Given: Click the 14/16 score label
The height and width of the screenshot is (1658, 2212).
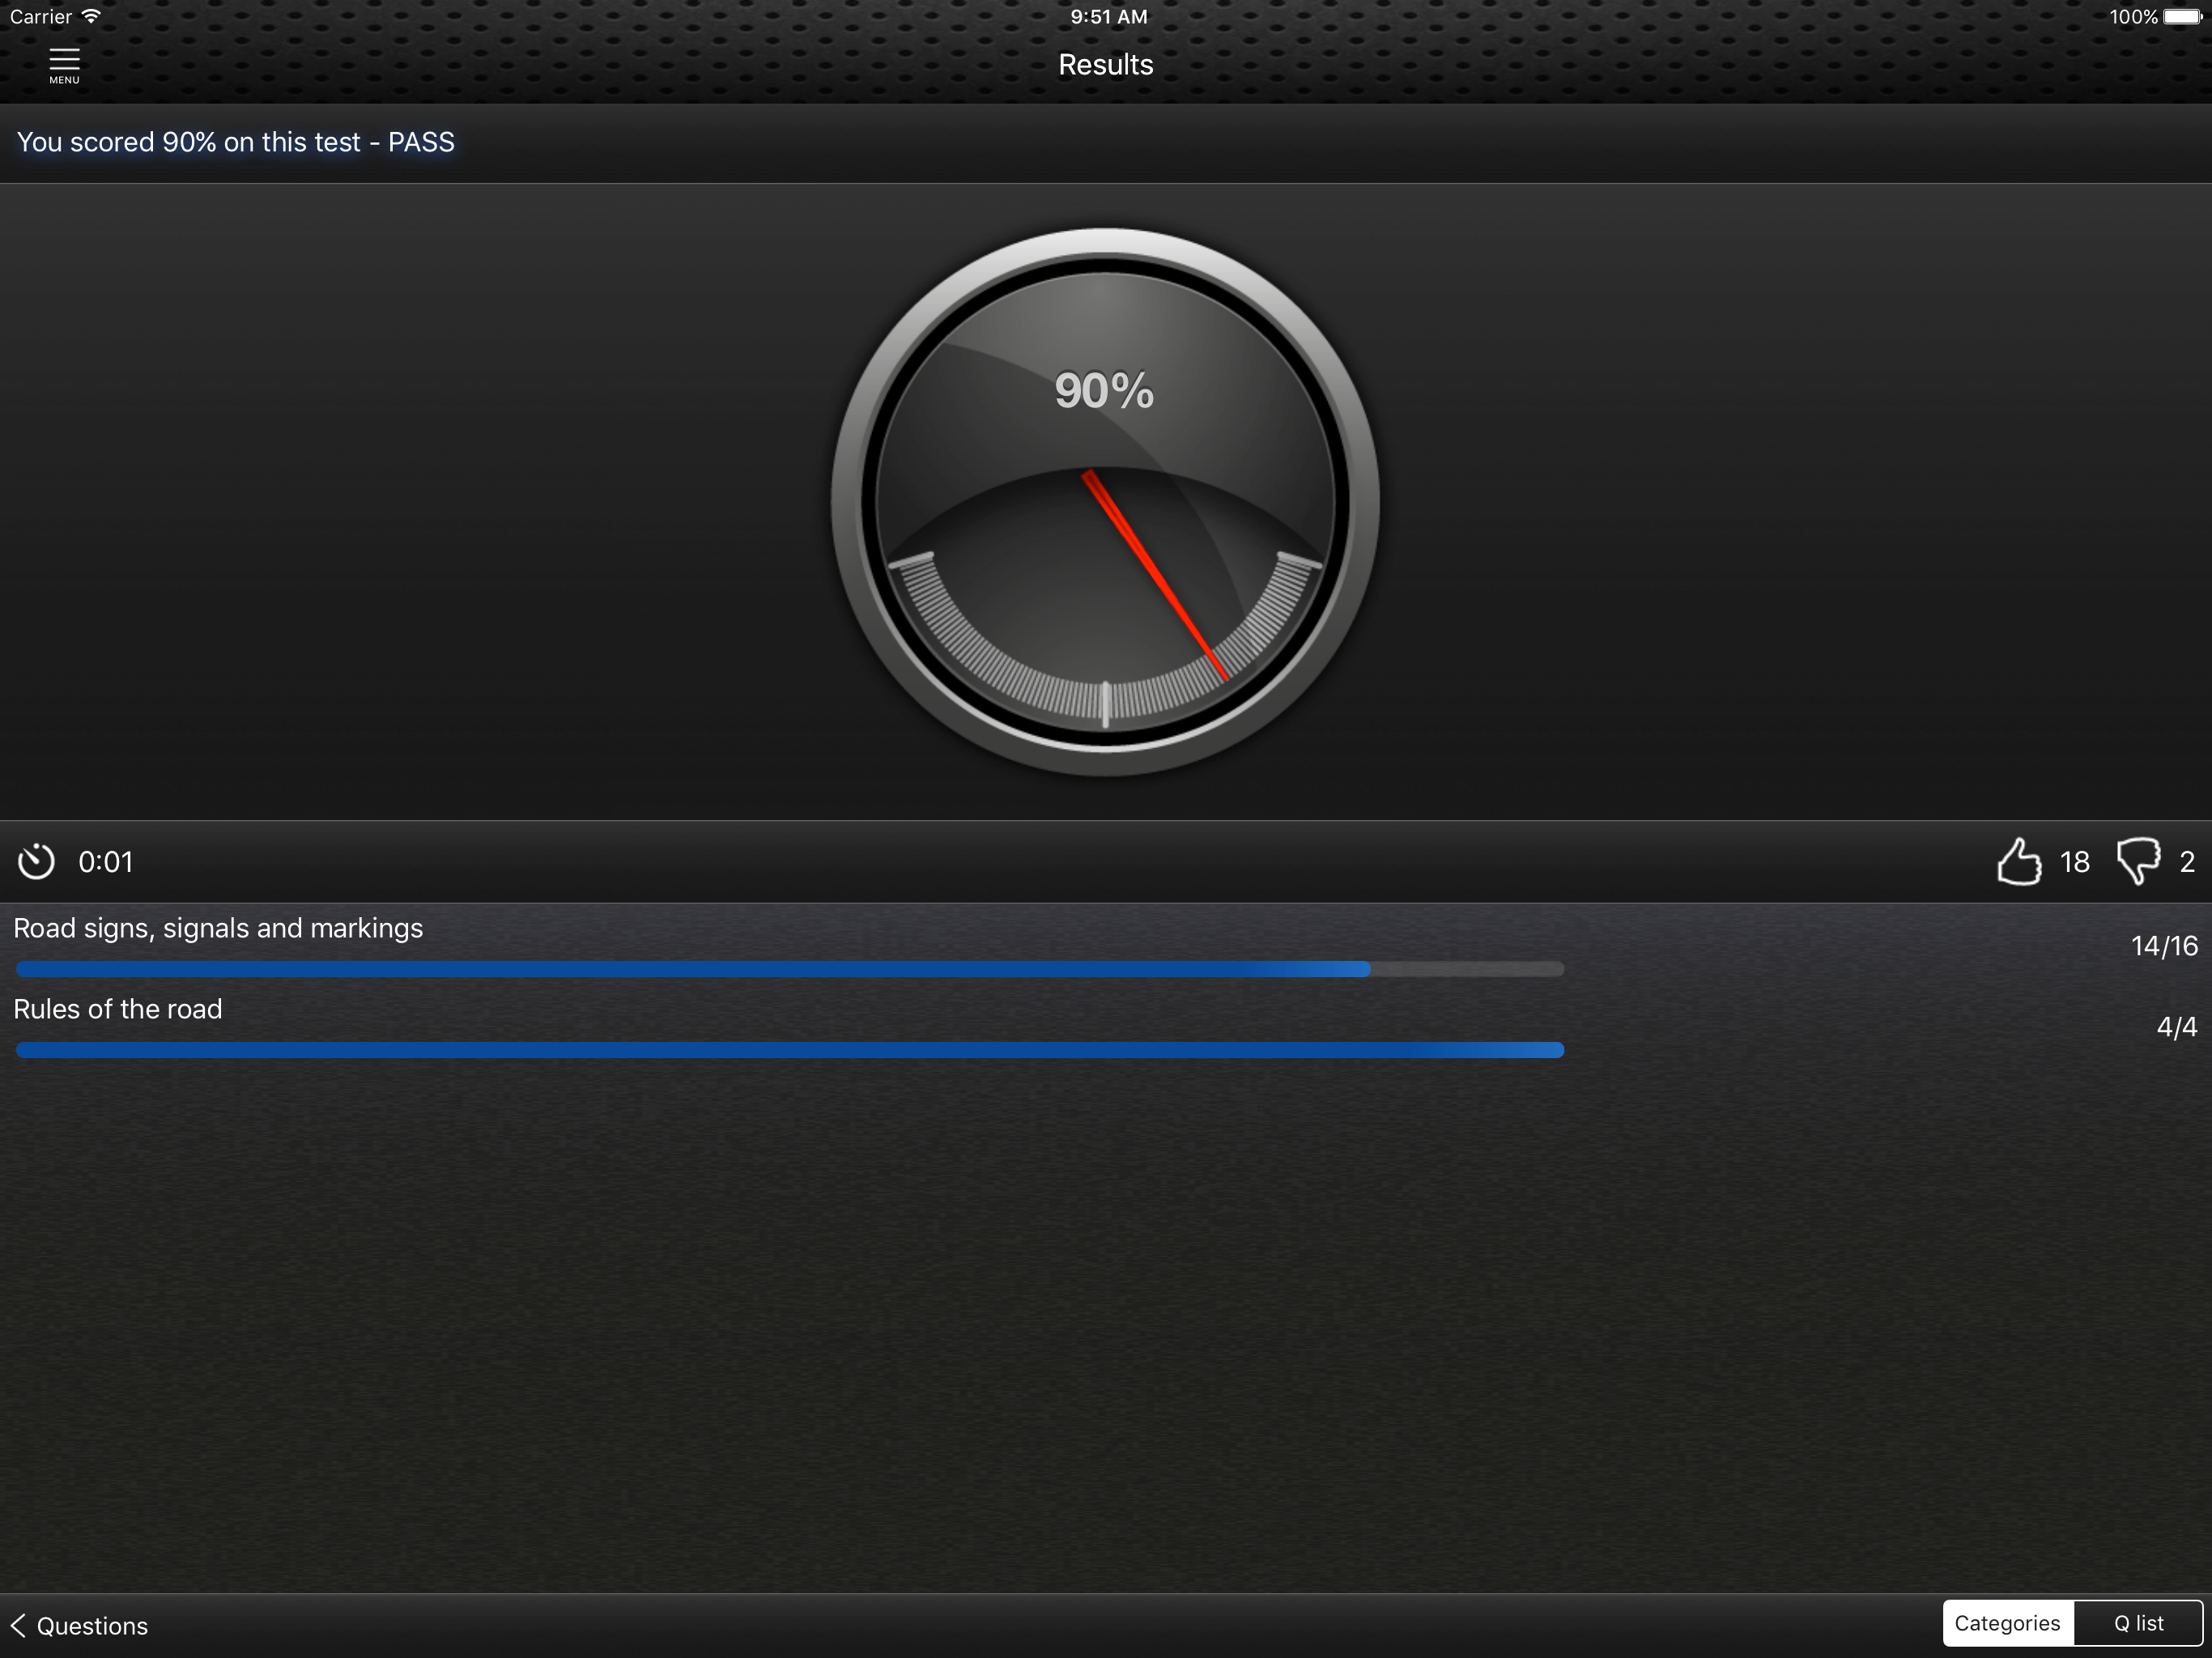Looking at the screenshot, I should [2164, 946].
